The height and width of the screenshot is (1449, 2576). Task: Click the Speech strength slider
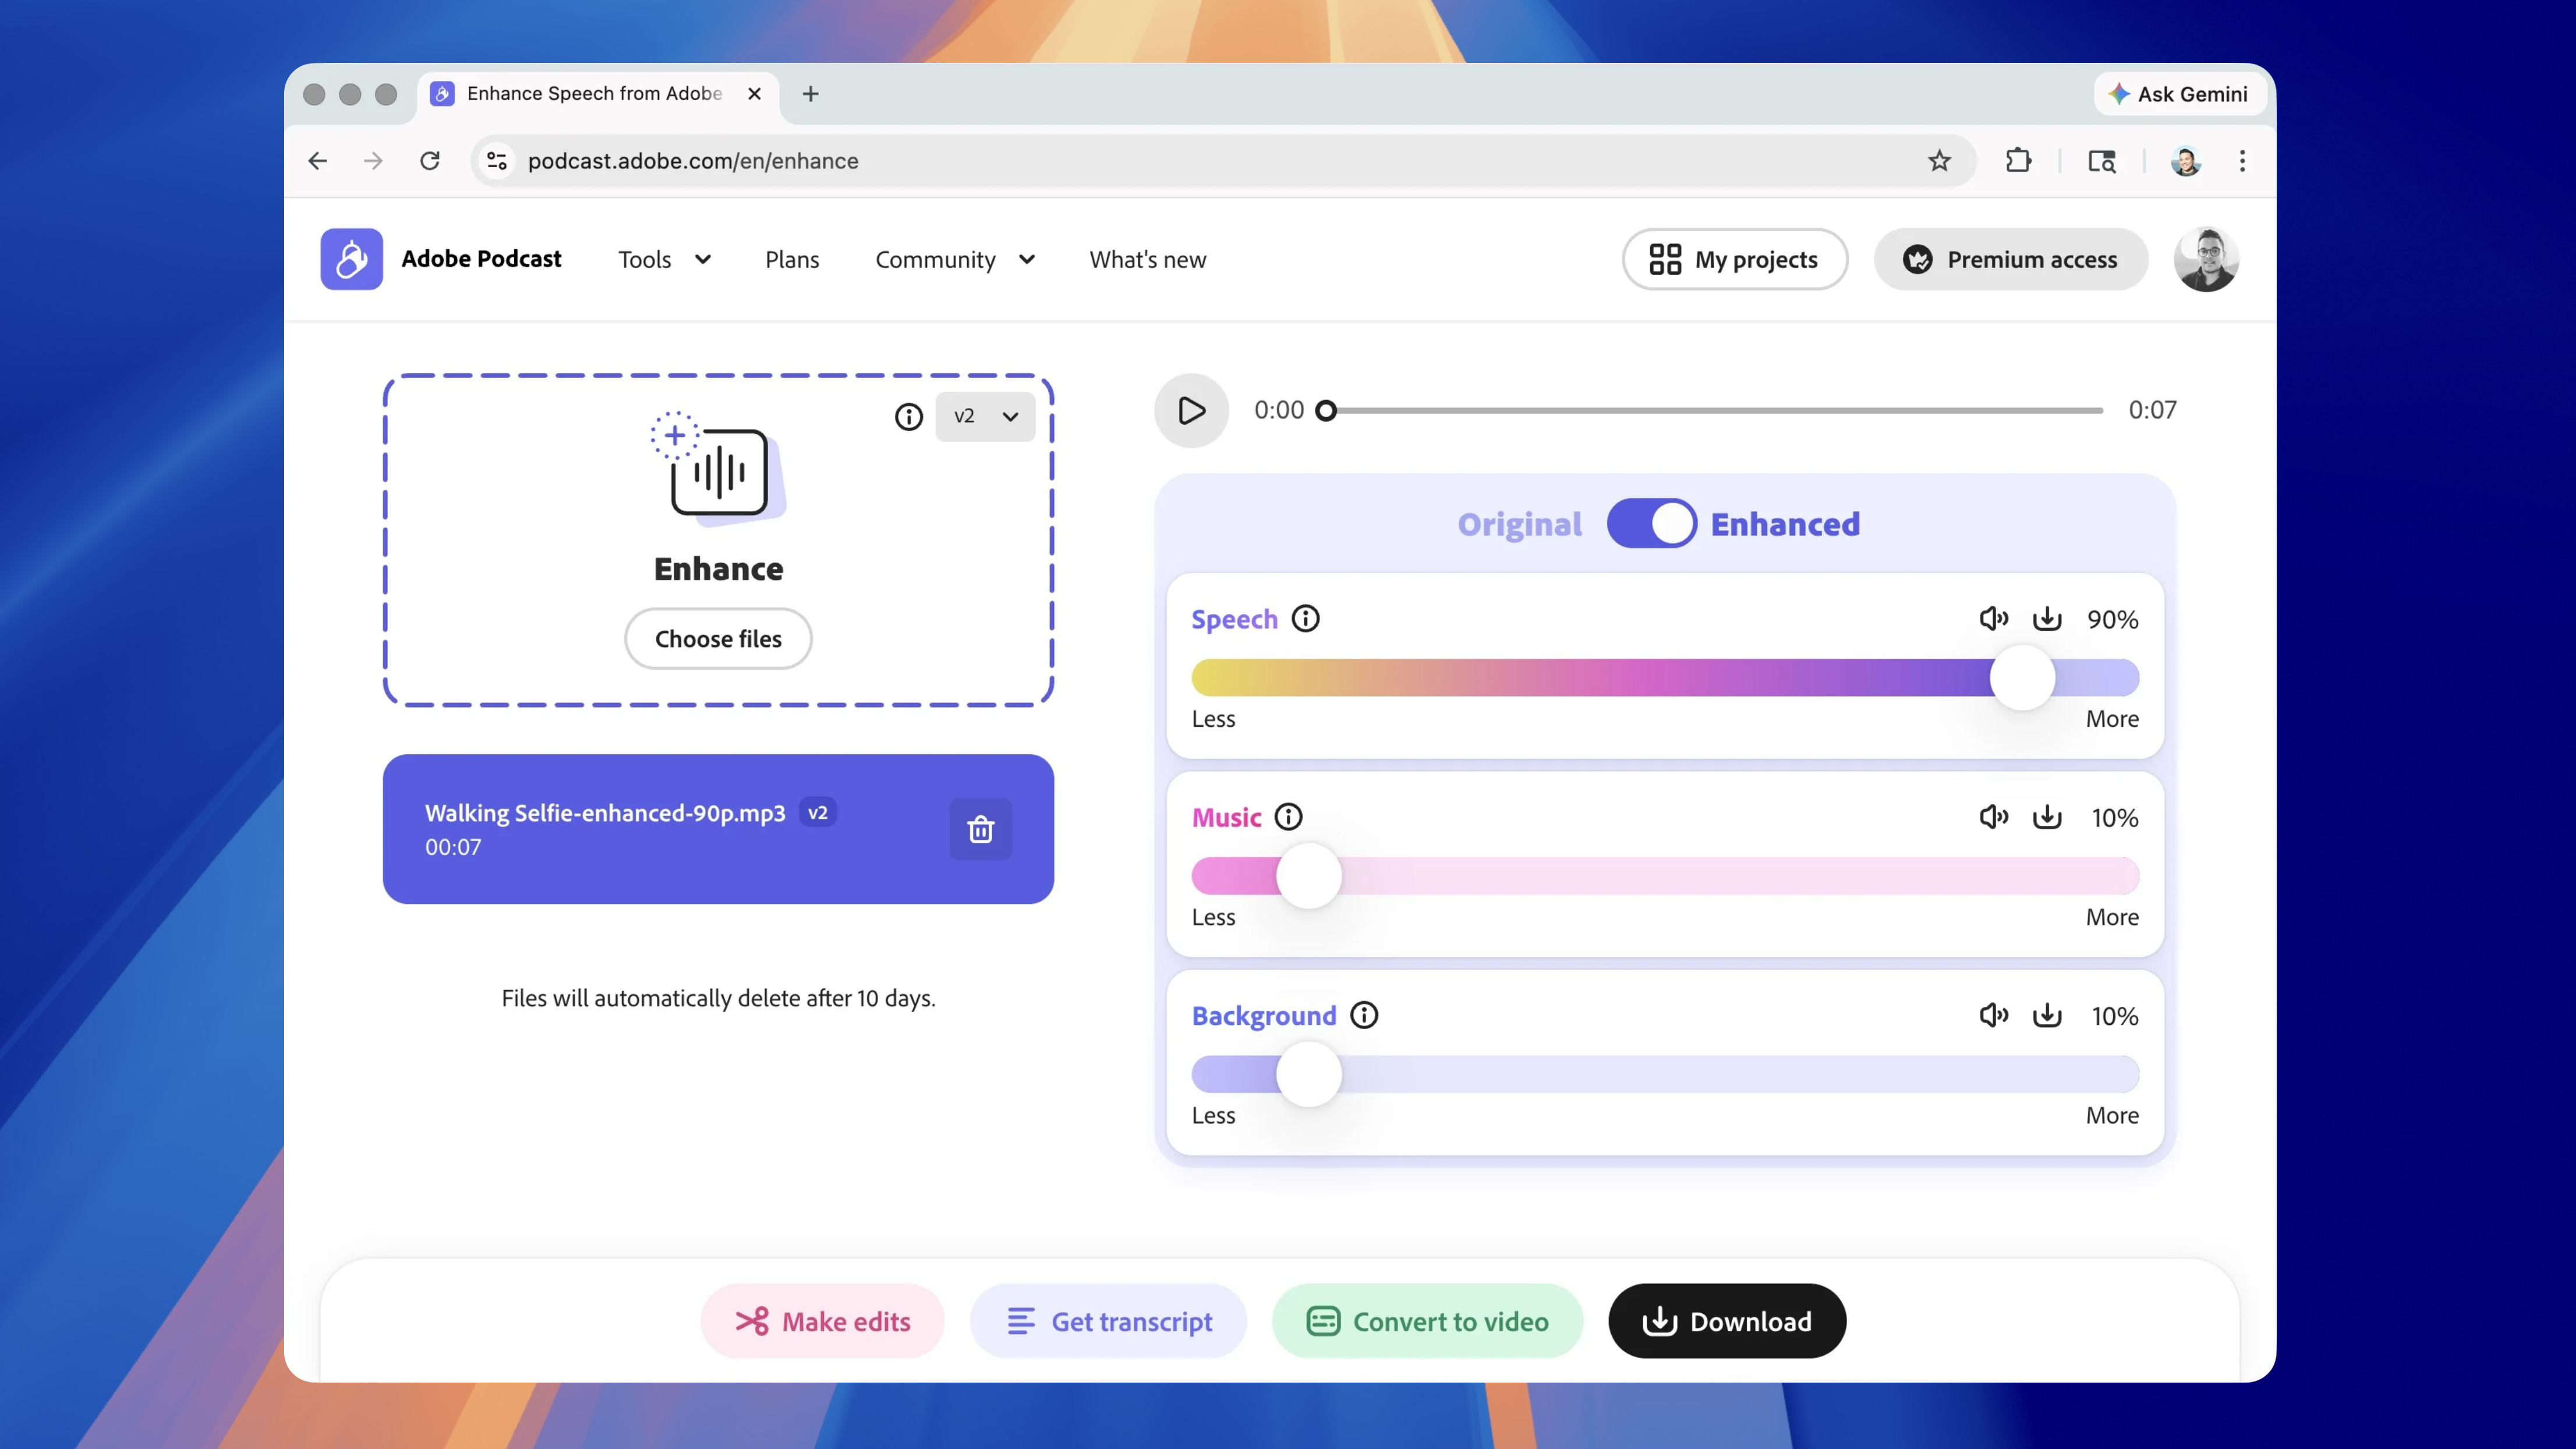pos(1665,677)
